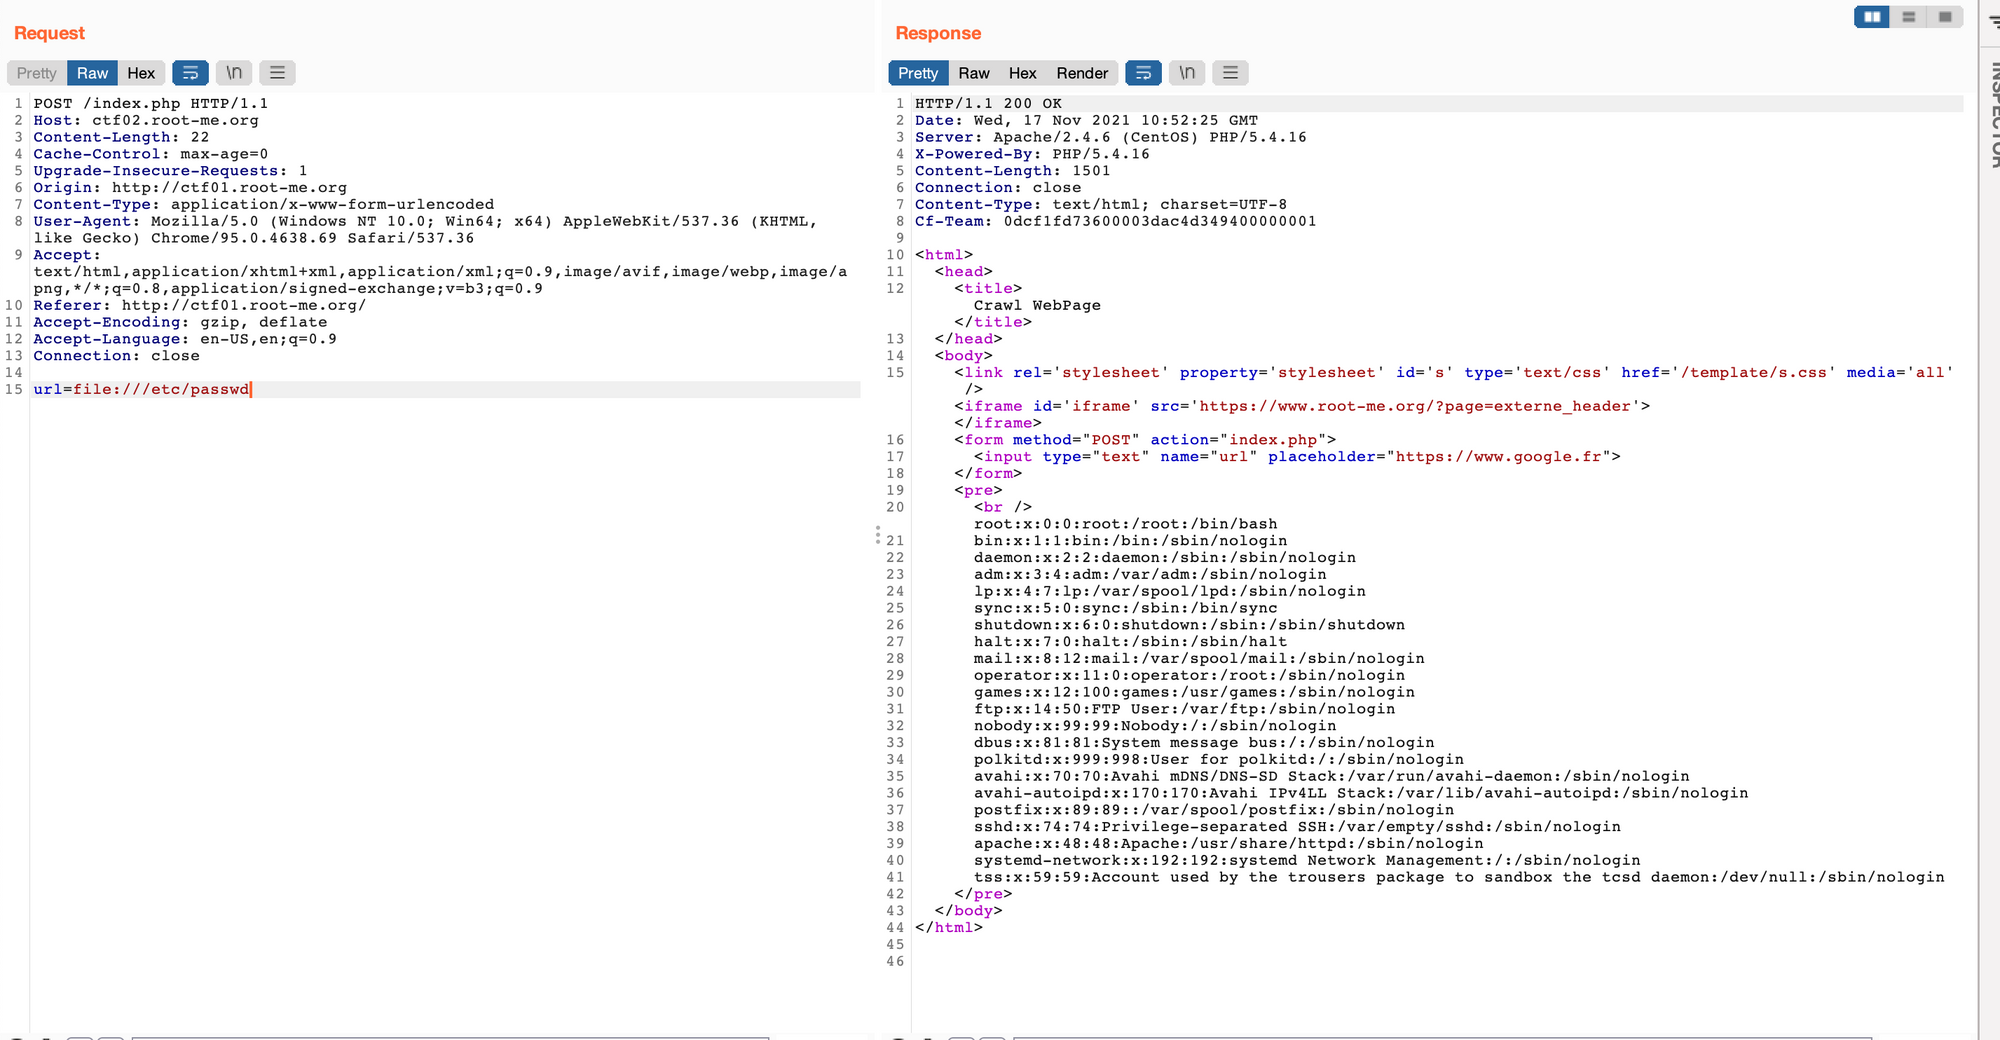The width and height of the screenshot is (2000, 1040).
Task: Click the apache:x:48:48 passwd entry
Action: 1228,844
